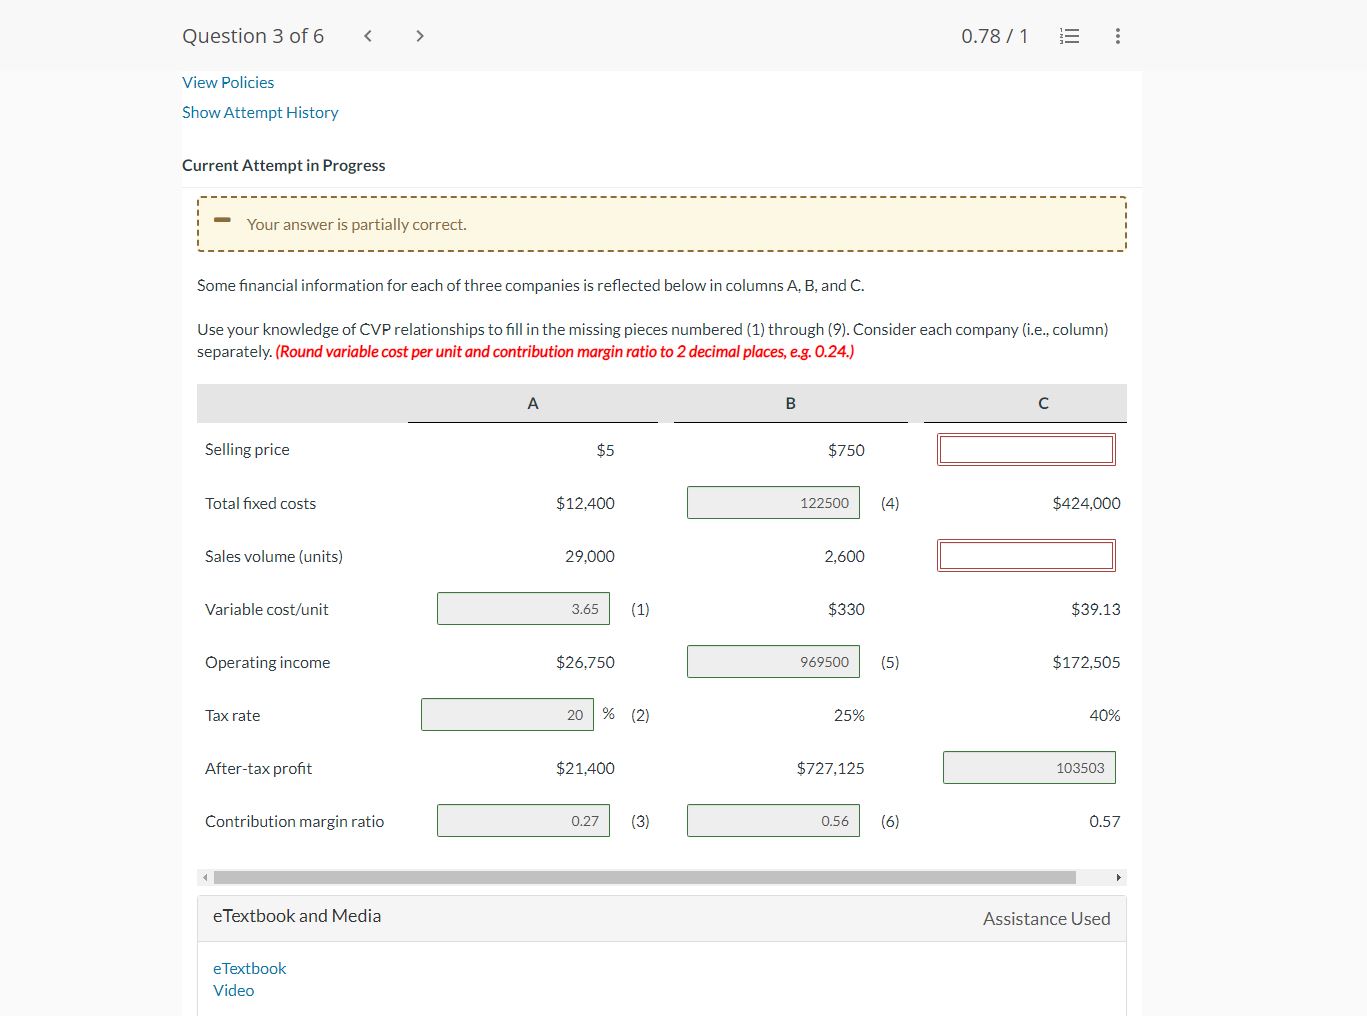Edit After-tax profit field showing 103503
The image size is (1367, 1016).
point(1029,768)
